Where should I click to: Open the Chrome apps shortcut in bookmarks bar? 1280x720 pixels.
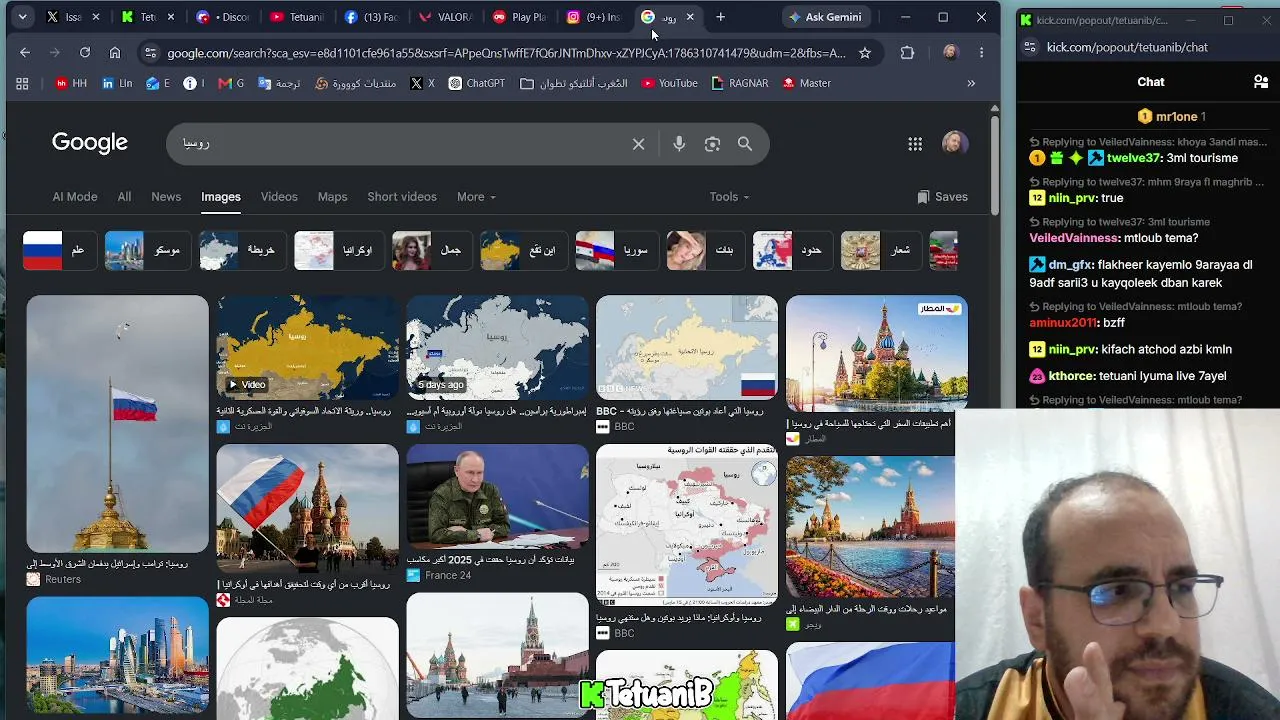tap(22, 83)
